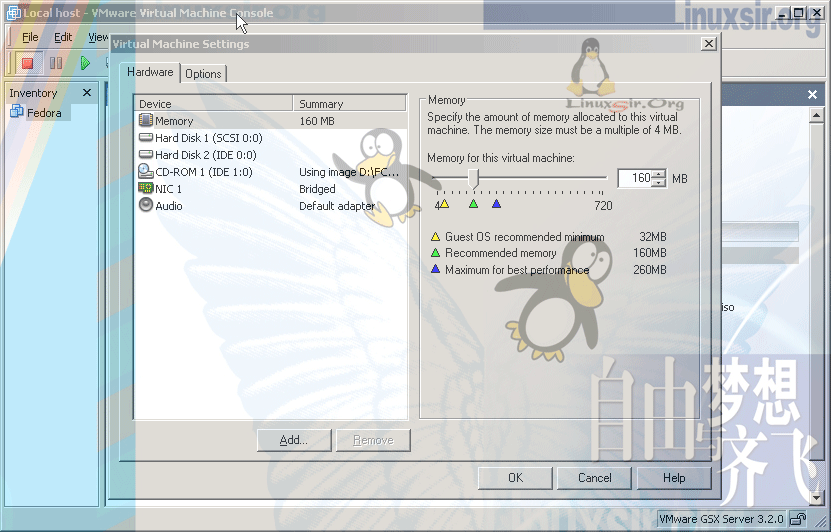Close the Inventory panel
The width and height of the screenshot is (831, 532).
coord(87,93)
